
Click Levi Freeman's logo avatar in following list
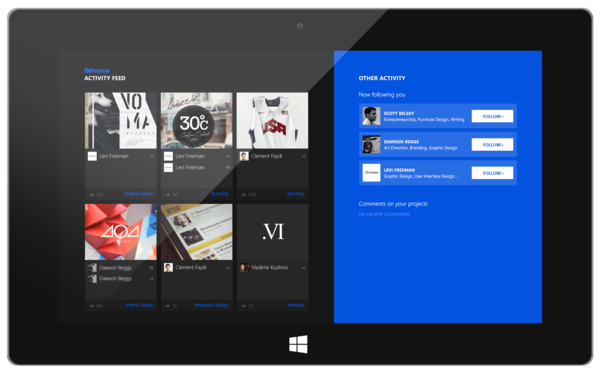coord(371,173)
